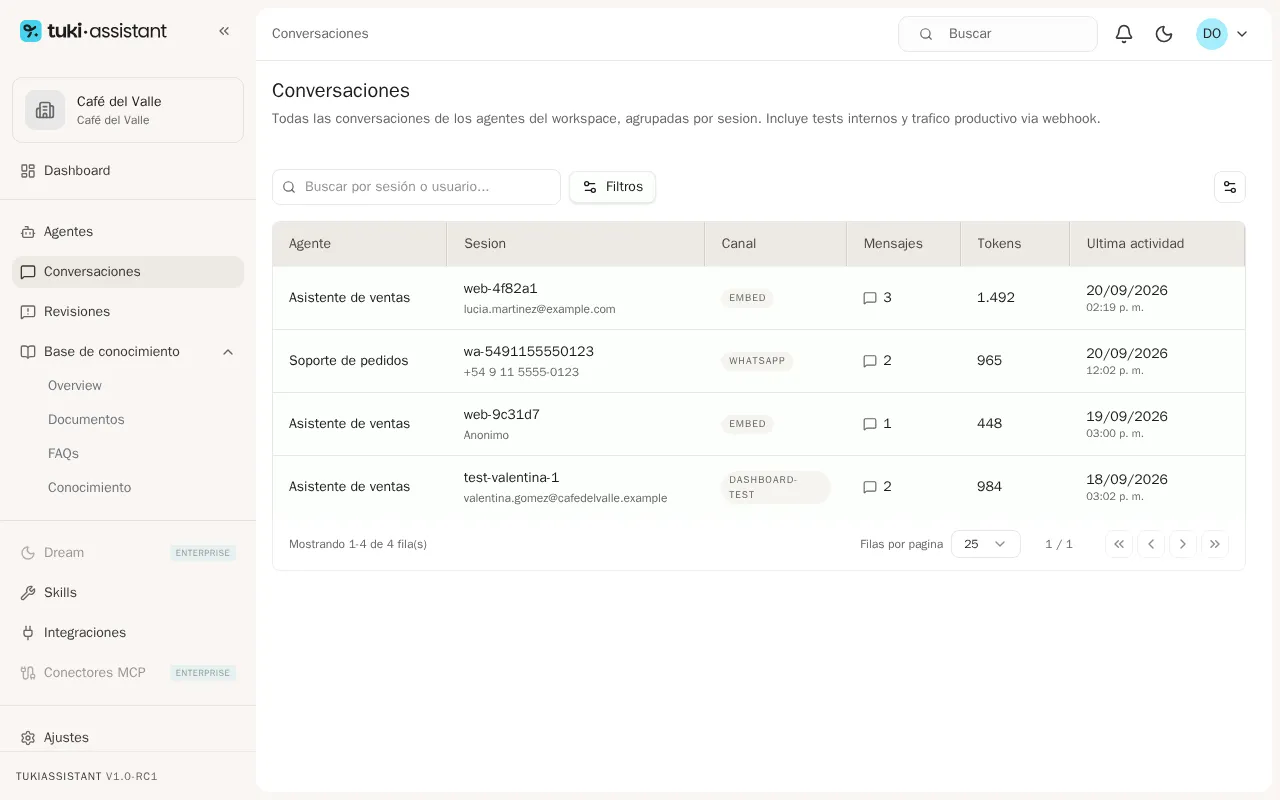Go to first page button
Viewport: 1280px width, 800px height.
click(1119, 544)
